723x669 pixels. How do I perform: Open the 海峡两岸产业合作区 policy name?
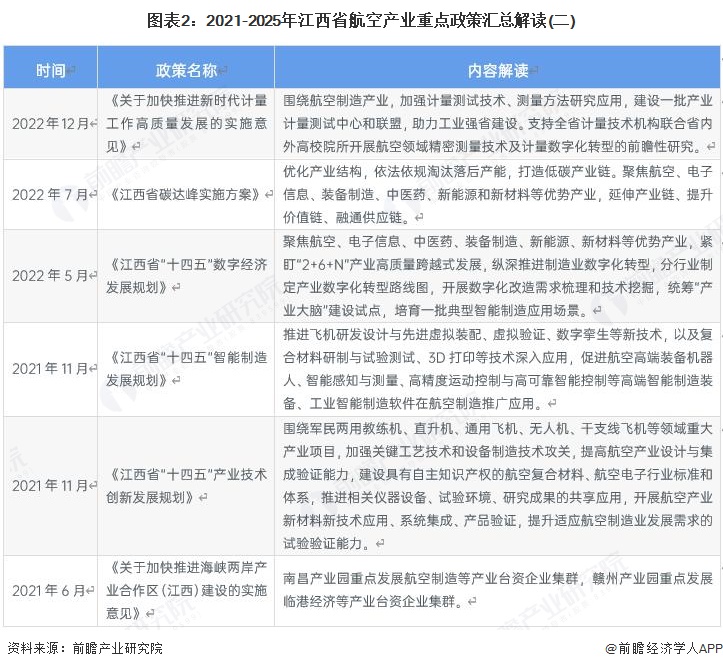[x=187, y=591]
